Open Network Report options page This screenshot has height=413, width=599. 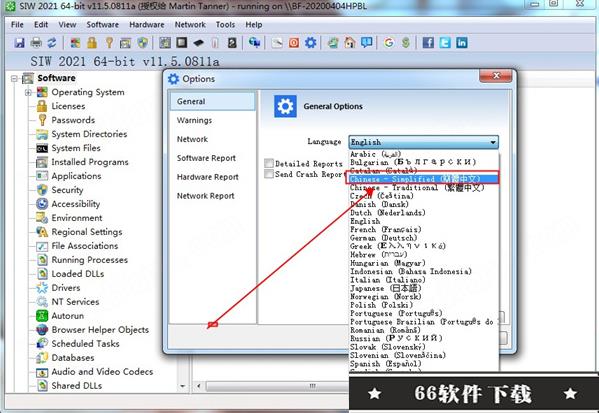pos(213,196)
